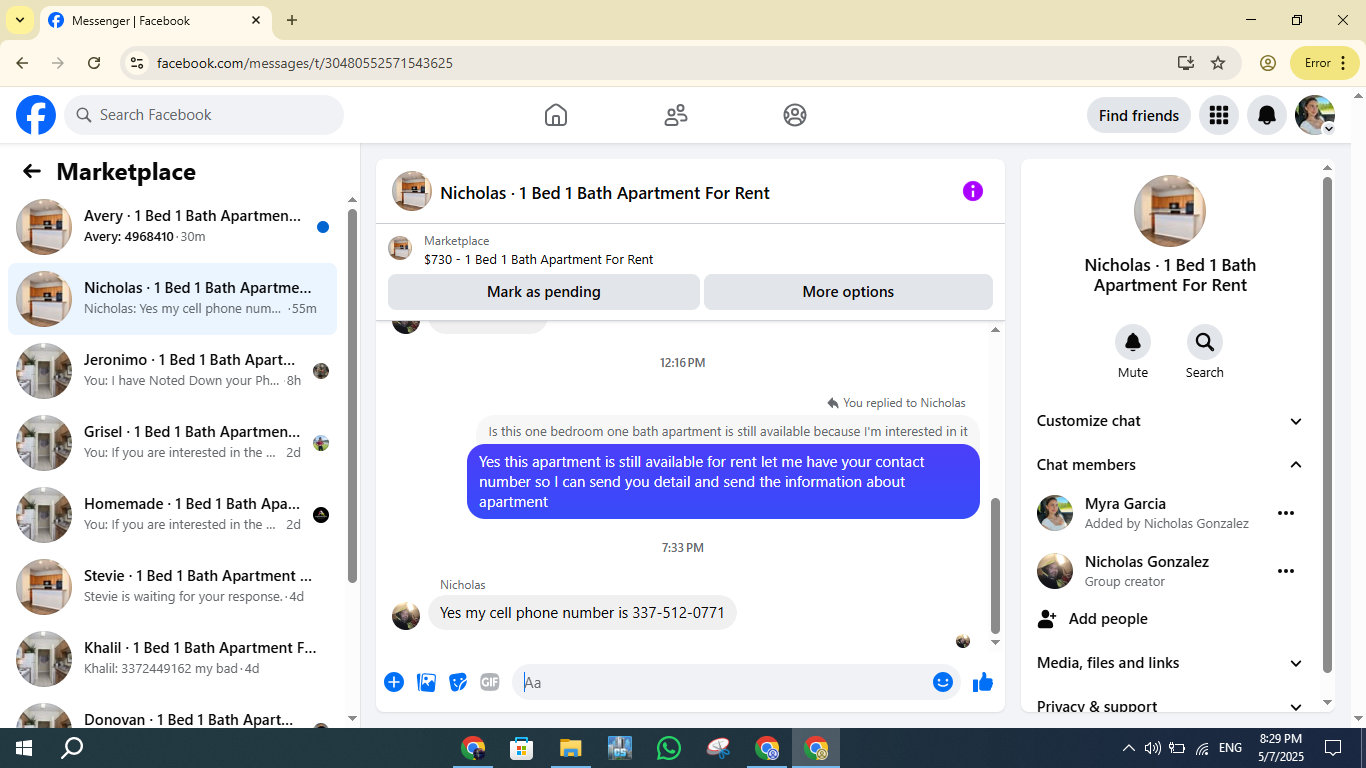Open the notifications bell in header
1366x768 pixels.
click(x=1267, y=116)
